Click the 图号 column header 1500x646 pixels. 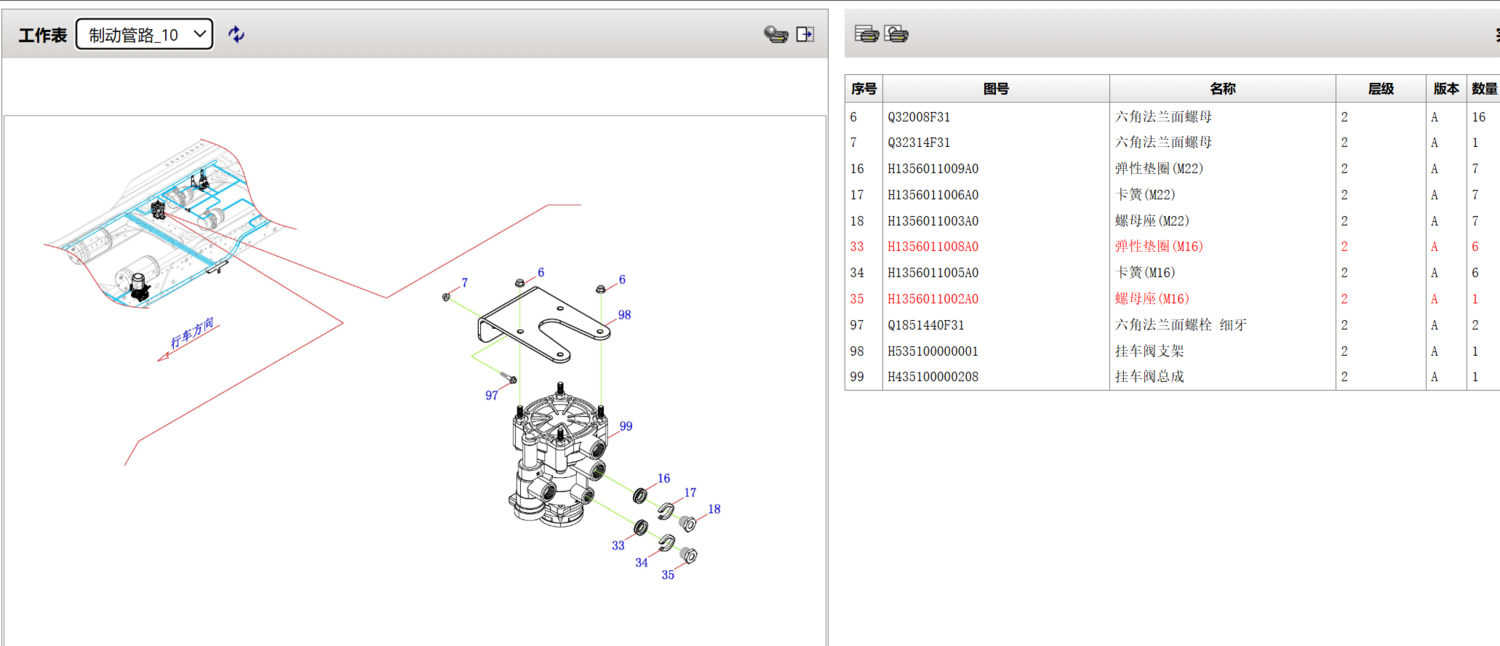click(996, 89)
